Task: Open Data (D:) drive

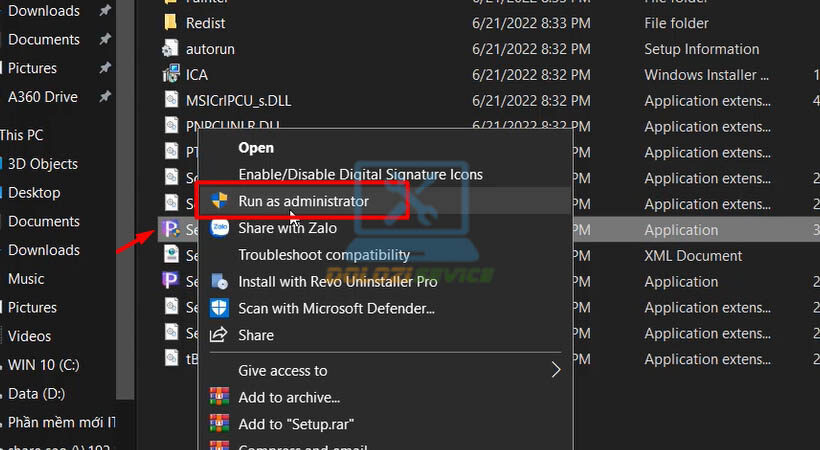Action: click(37, 393)
